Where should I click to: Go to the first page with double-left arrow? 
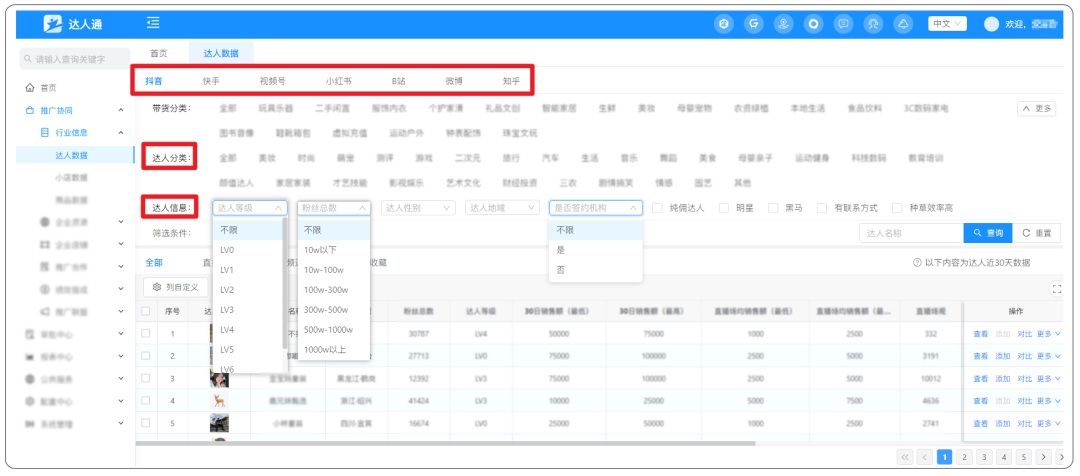tap(906, 457)
